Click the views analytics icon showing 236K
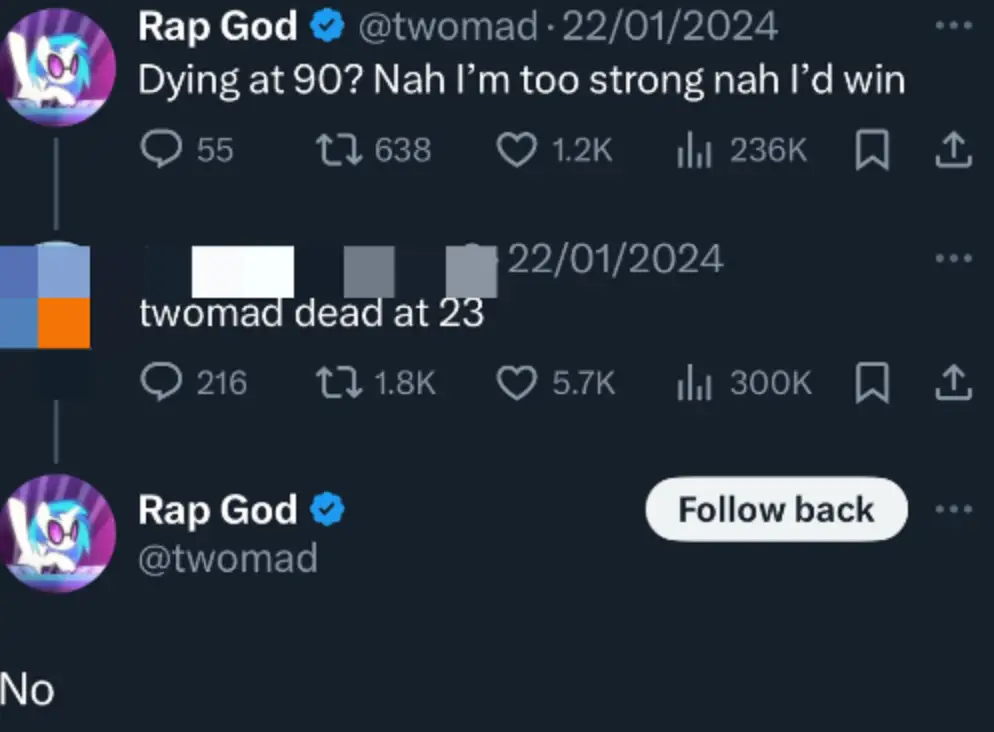Image resolution: width=994 pixels, height=732 pixels. (694, 150)
